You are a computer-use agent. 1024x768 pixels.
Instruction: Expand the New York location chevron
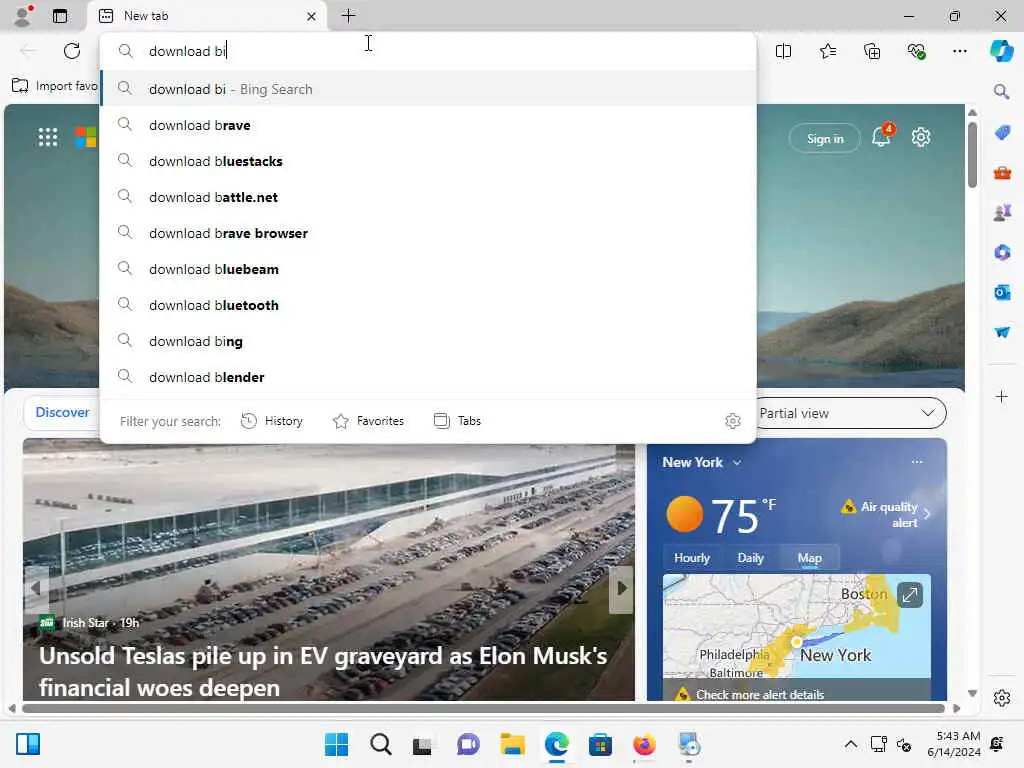(x=737, y=462)
